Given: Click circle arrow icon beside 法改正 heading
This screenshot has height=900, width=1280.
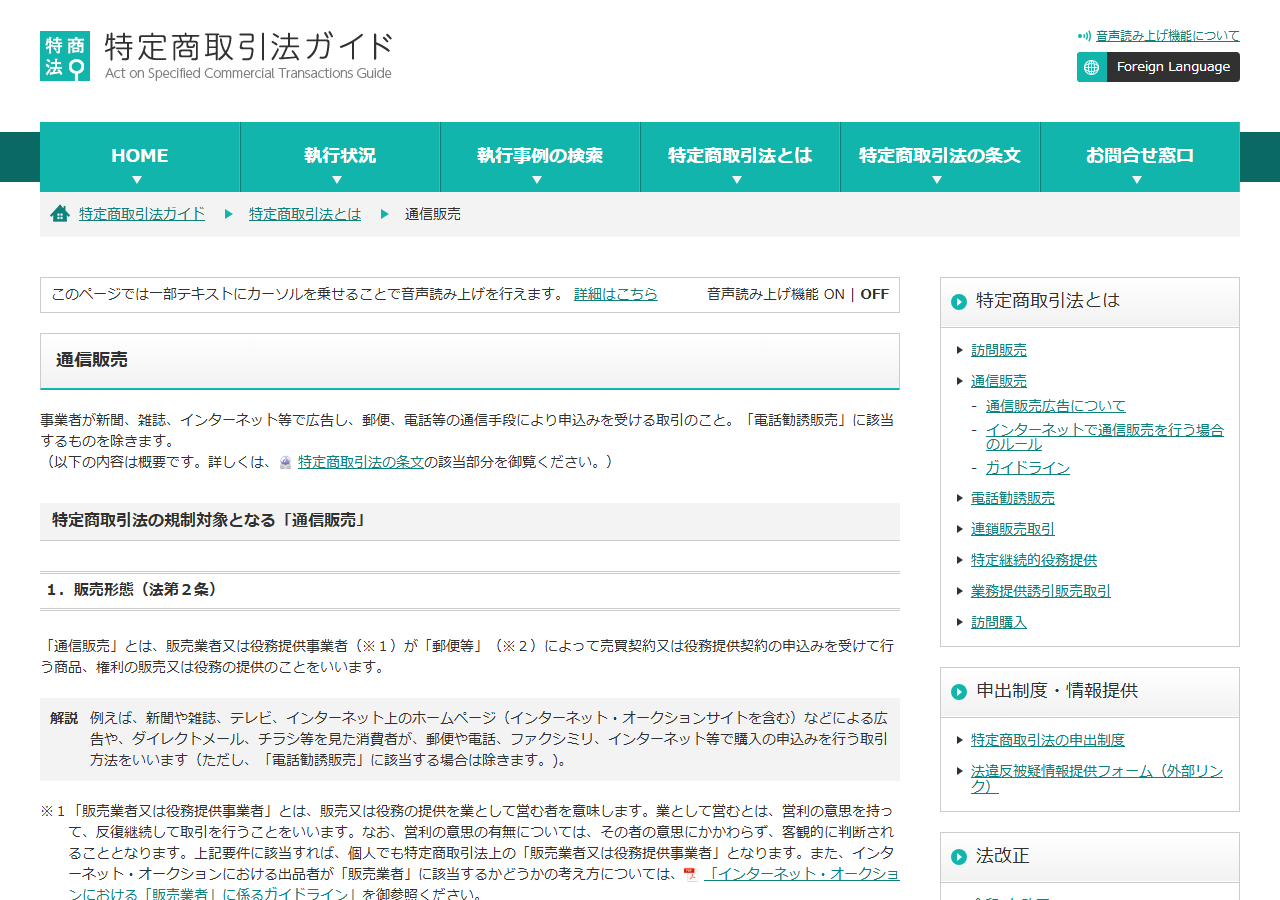Looking at the screenshot, I should [x=959, y=857].
